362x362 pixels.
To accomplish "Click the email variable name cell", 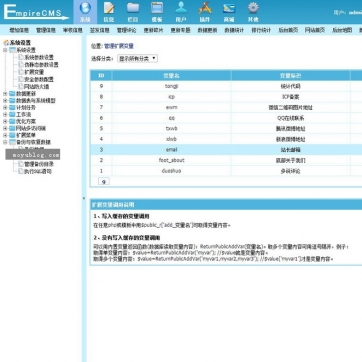I will pyautogui.click(x=172, y=150).
